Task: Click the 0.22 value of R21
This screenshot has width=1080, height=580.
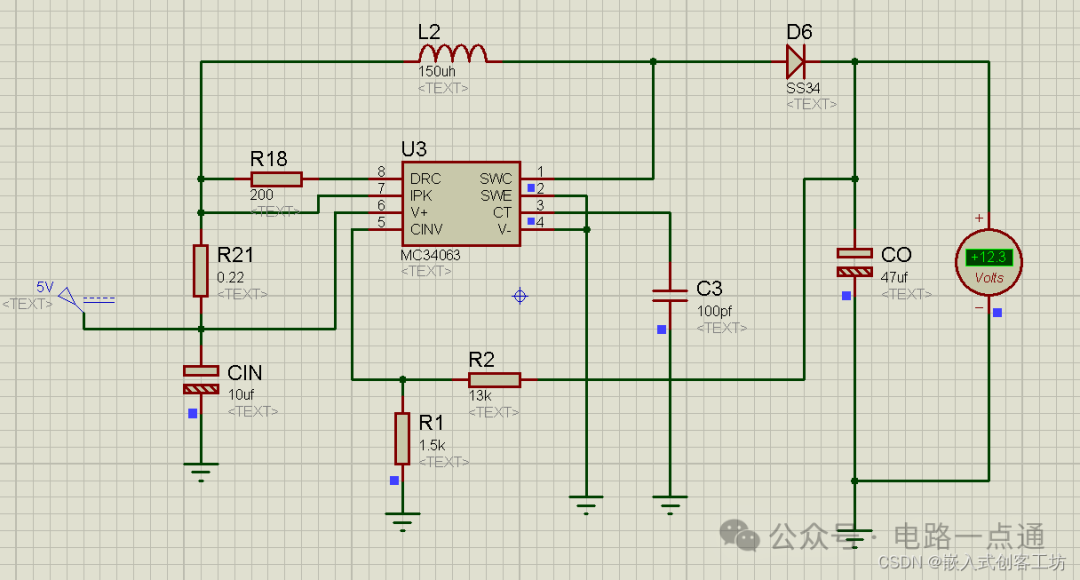Action: (x=231, y=278)
